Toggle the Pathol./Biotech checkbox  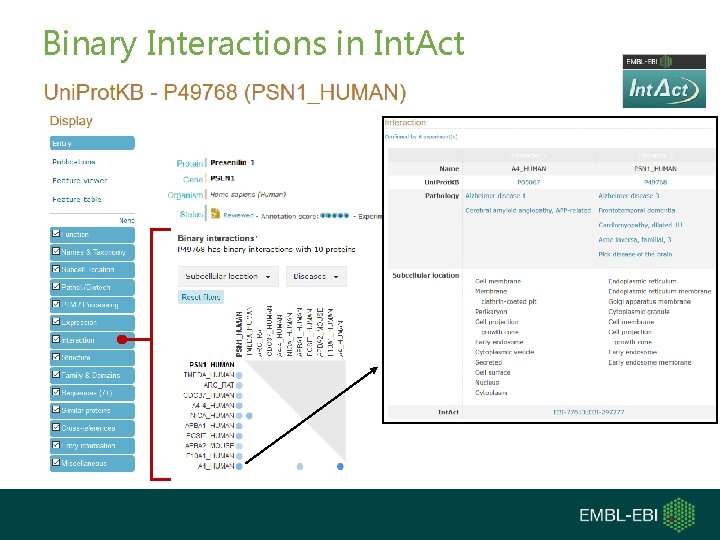(x=56, y=287)
